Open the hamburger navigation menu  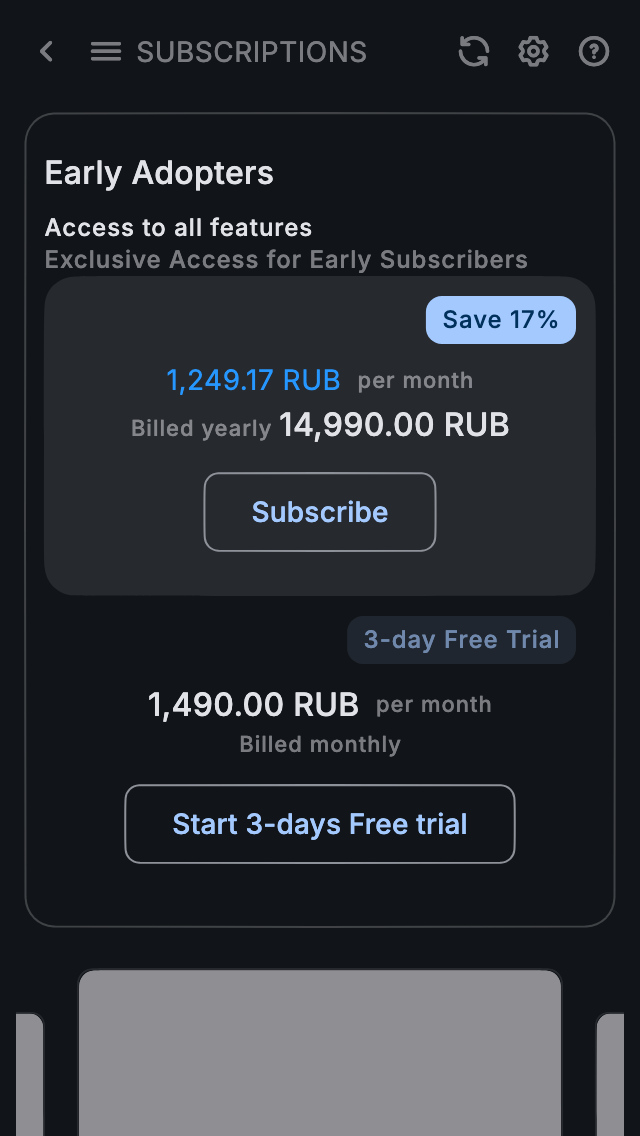click(x=106, y=52)
